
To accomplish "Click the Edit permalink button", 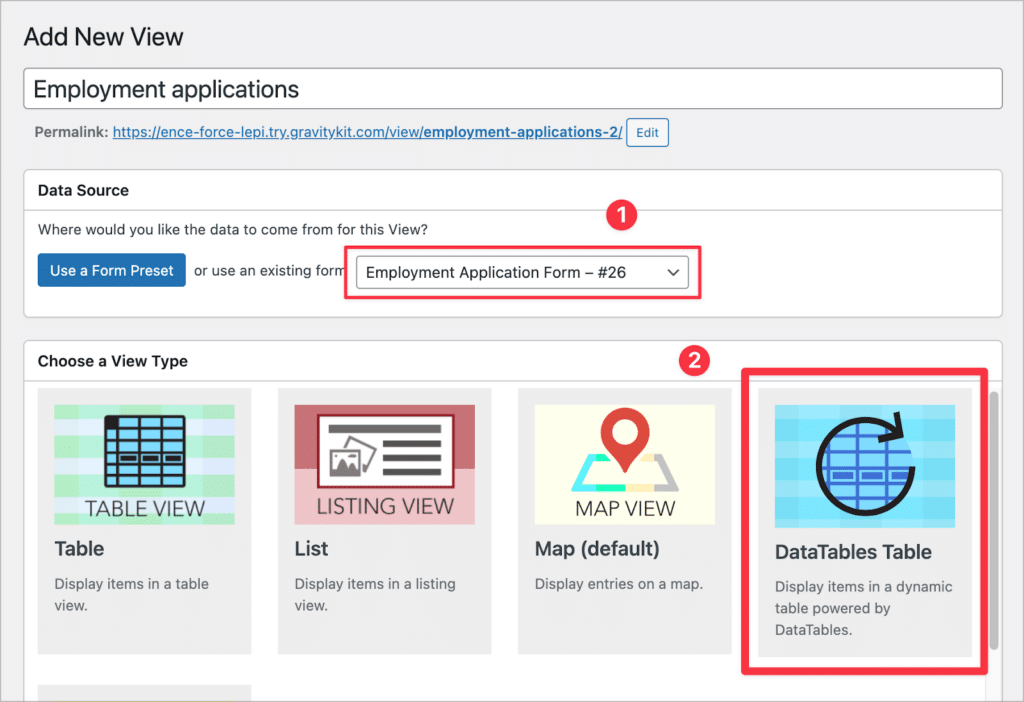I will pos(647,133).
